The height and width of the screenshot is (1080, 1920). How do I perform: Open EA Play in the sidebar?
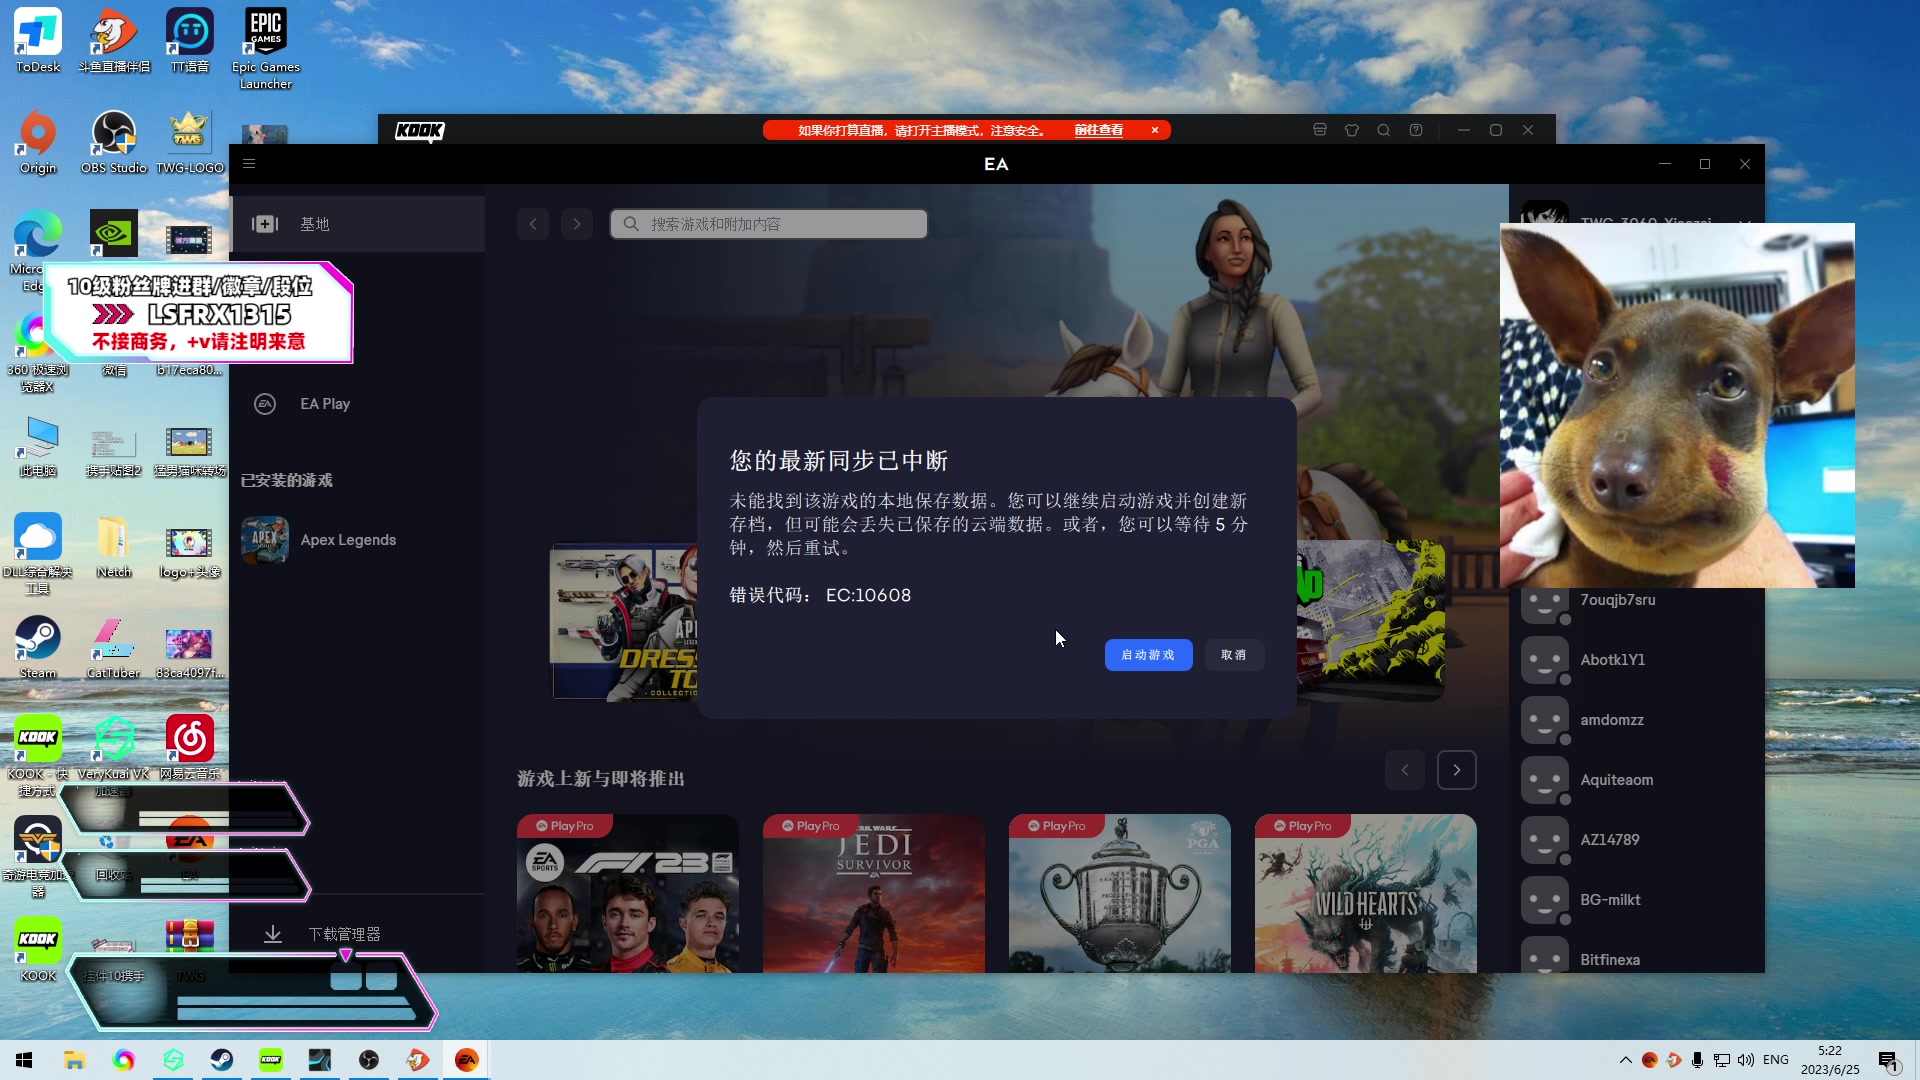359,404
